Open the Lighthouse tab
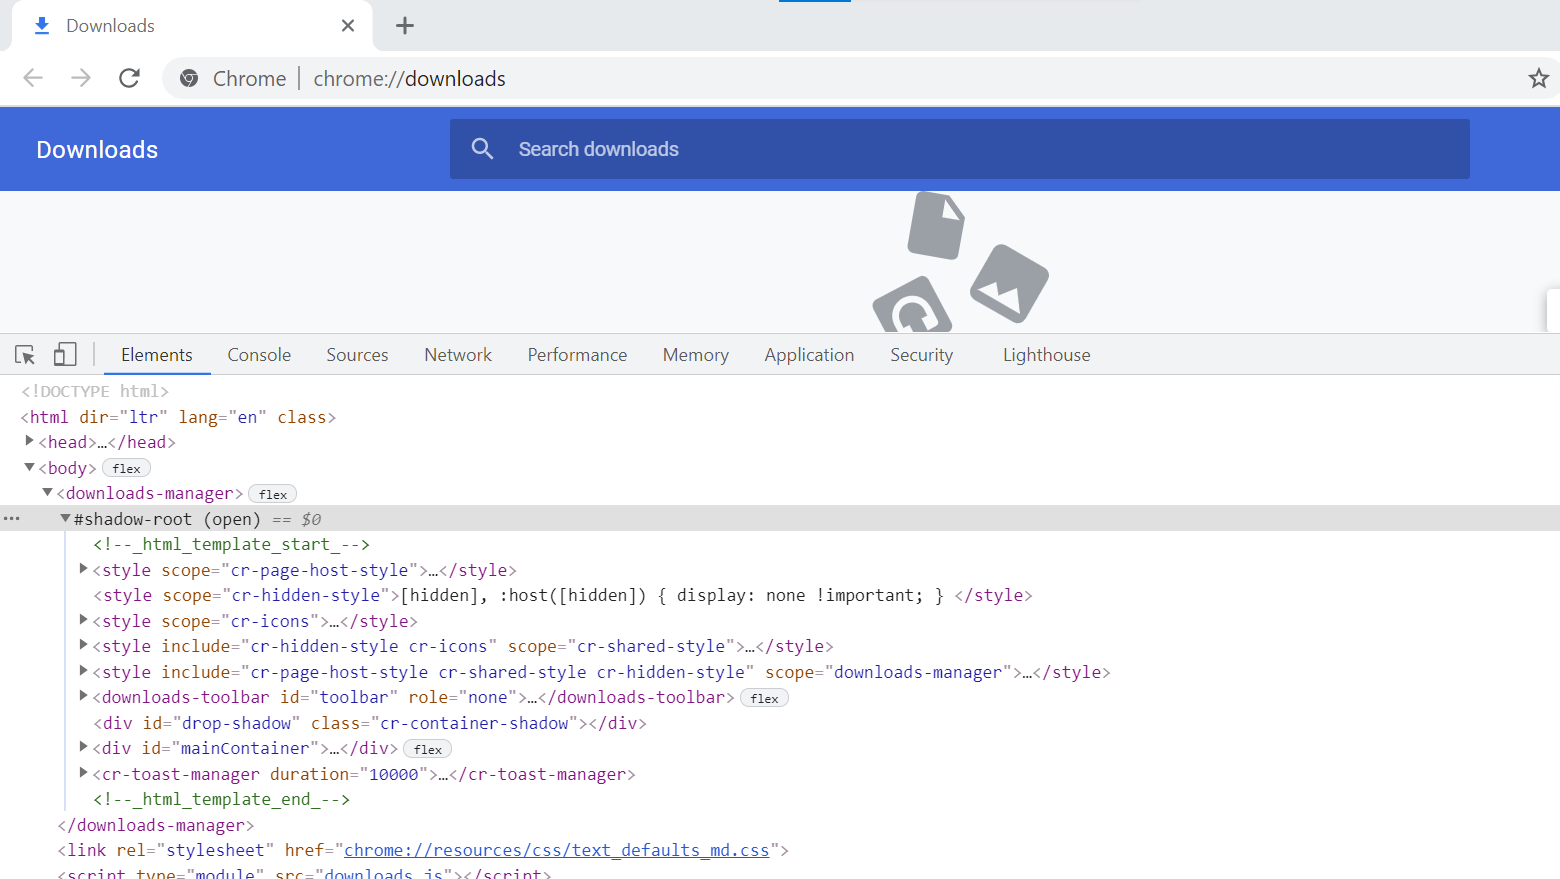This screenshot has width=1560, height=879. coord(1047,355)
